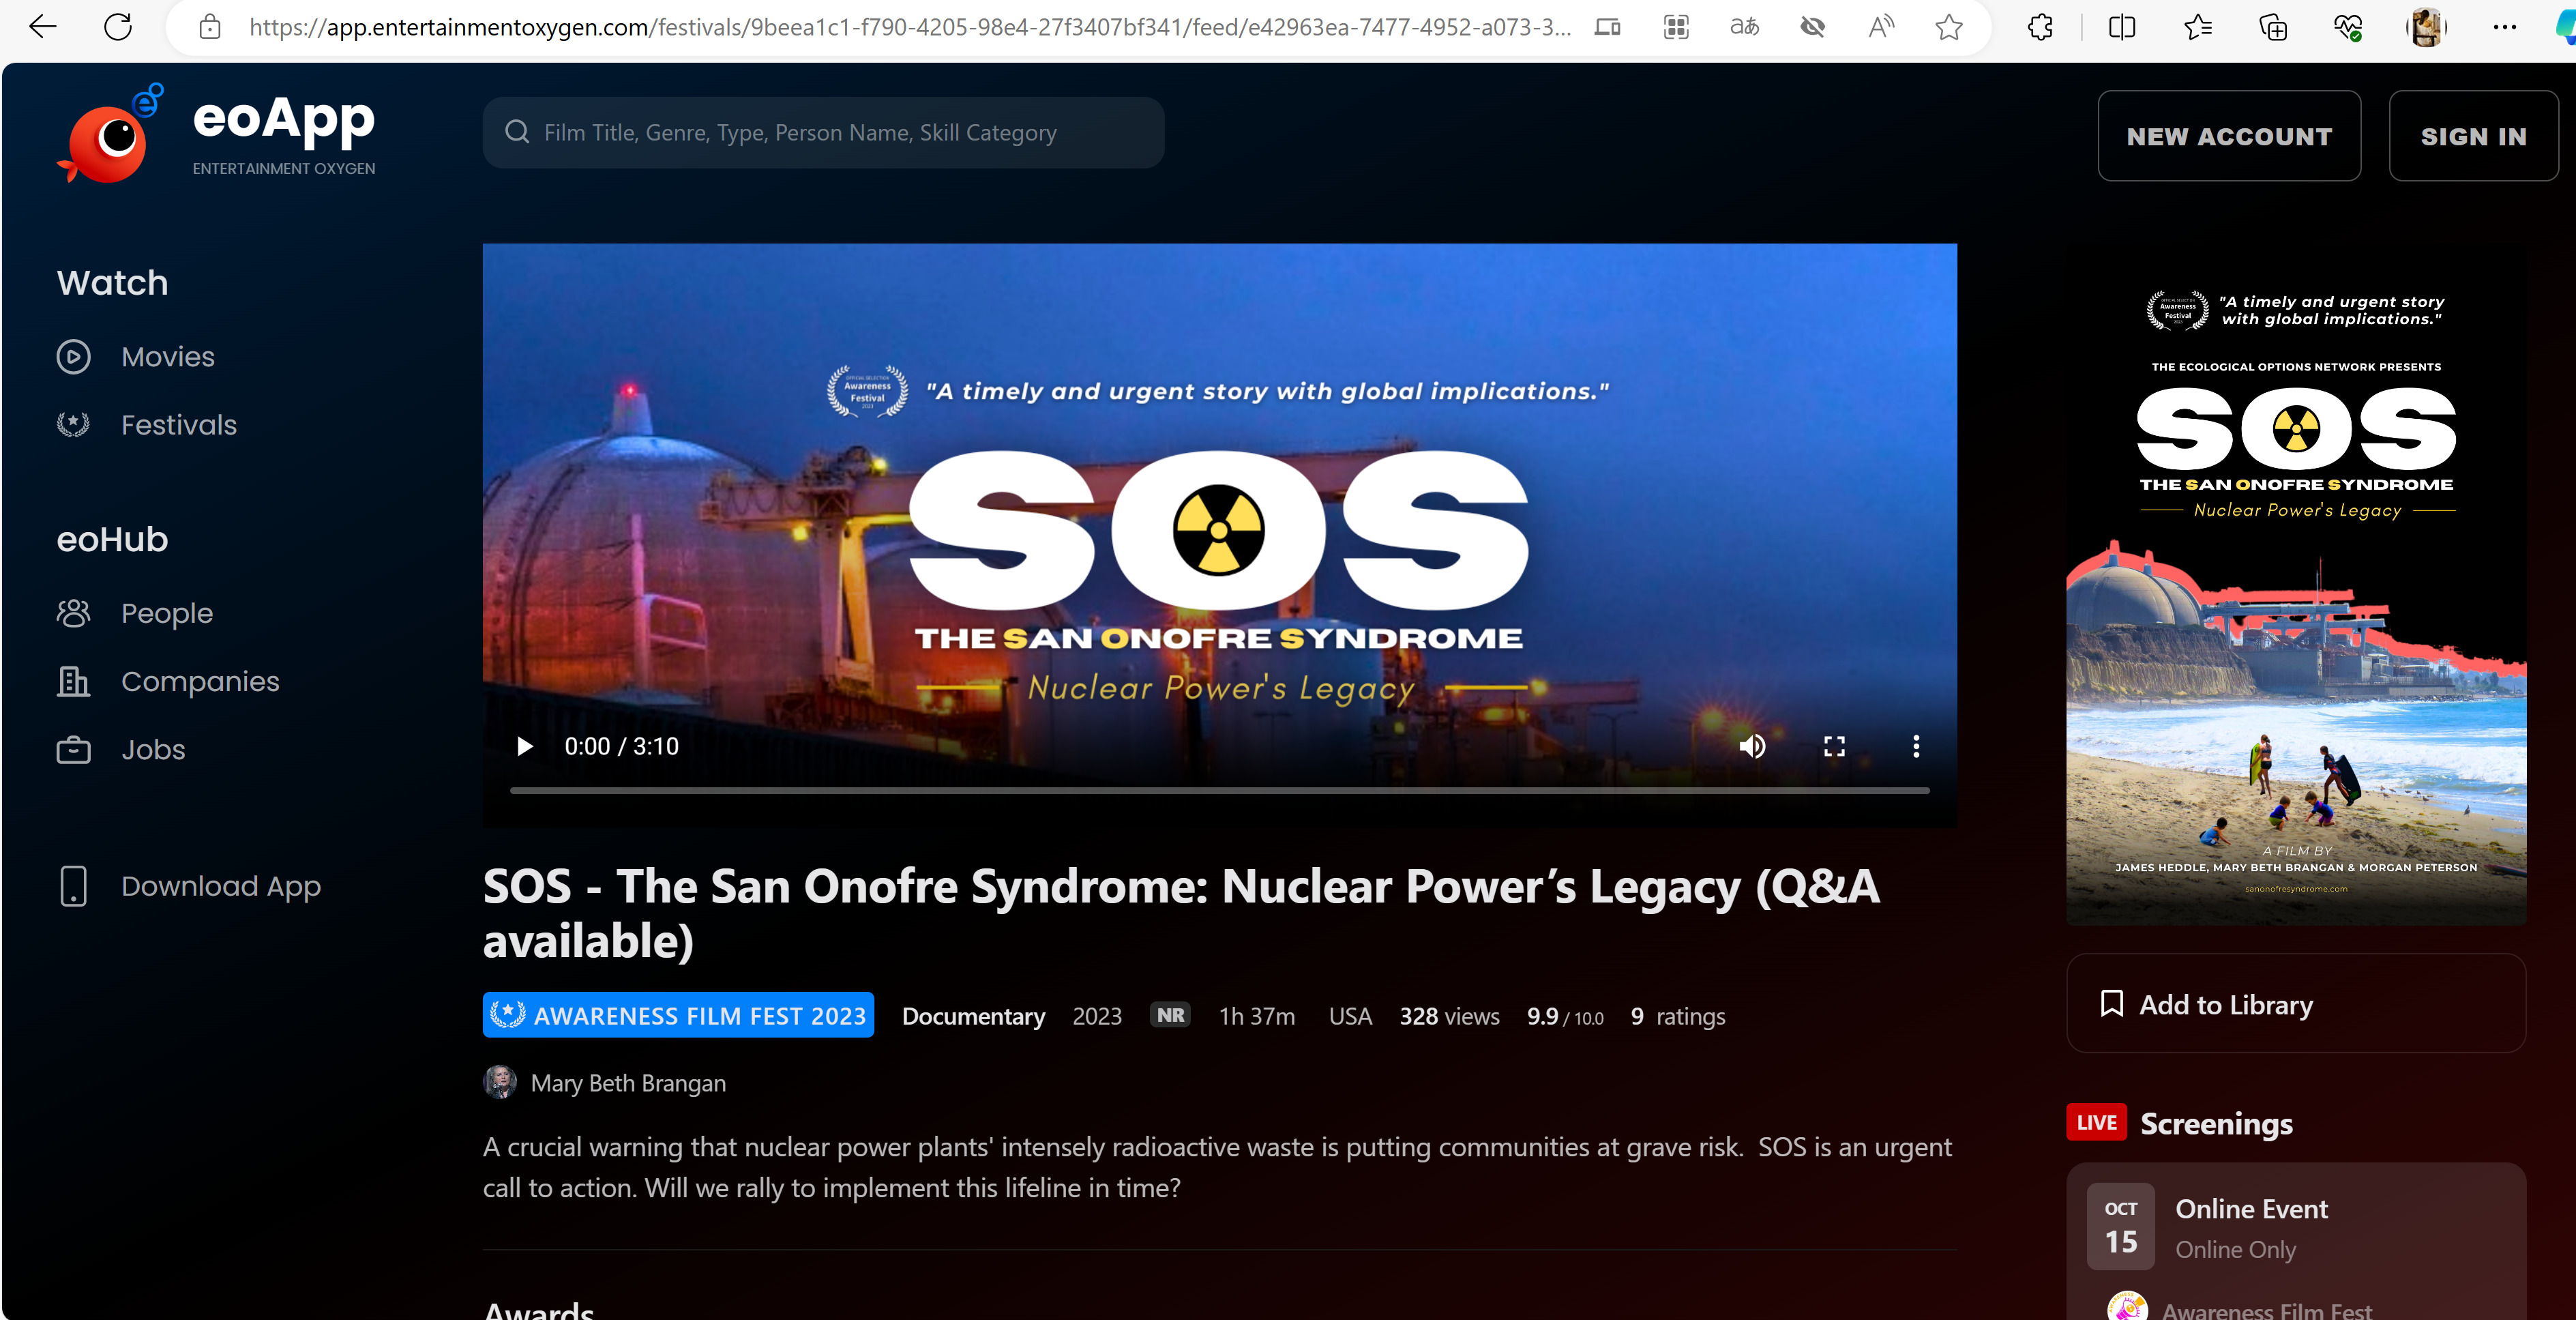Click the Documentary genre label
Image resolution: width=2576 pixels, height=1320 pixels.
click(x=973, y=1016)
